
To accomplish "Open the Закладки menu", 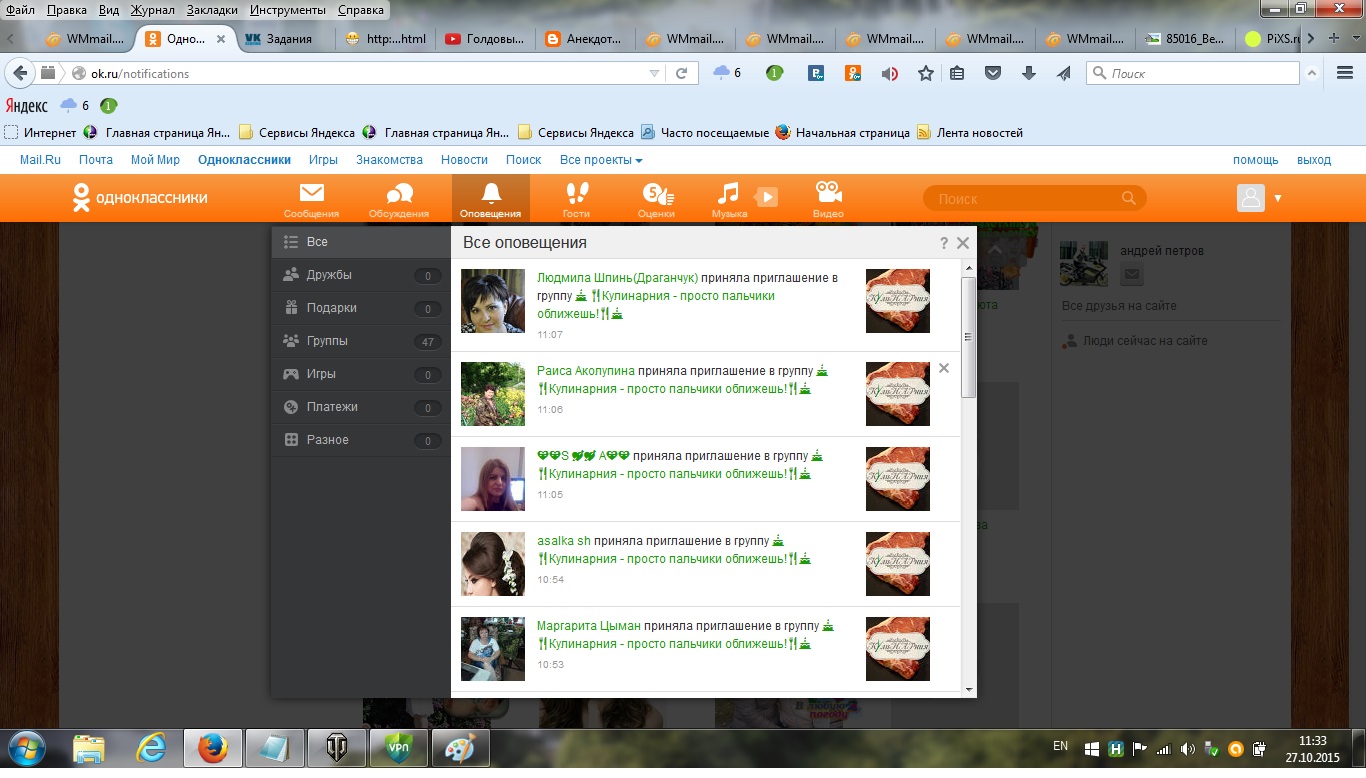I will 210,9.
